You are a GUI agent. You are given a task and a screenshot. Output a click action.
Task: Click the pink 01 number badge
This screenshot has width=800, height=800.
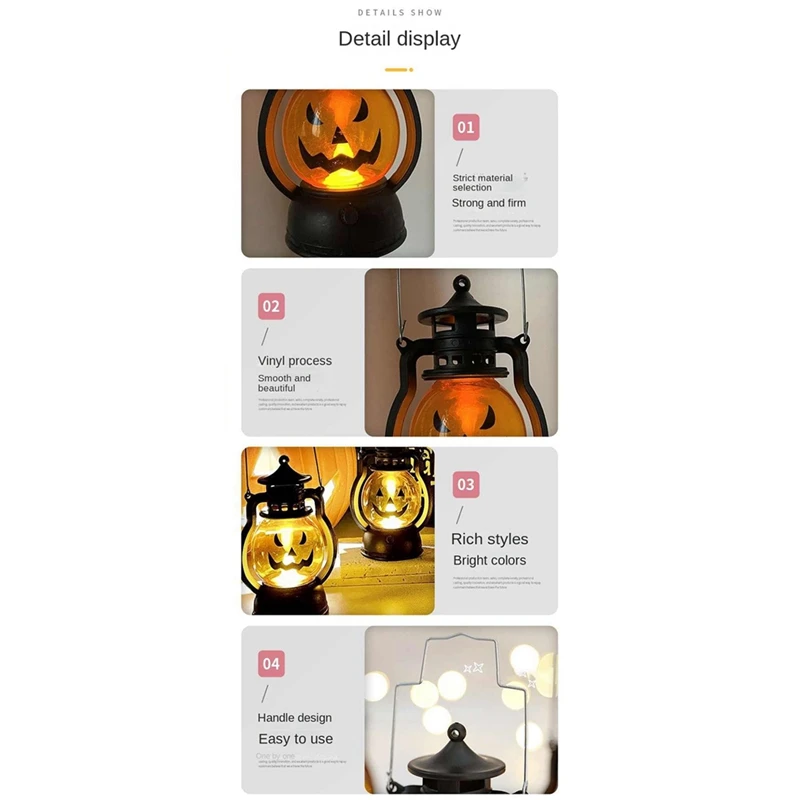466,127
